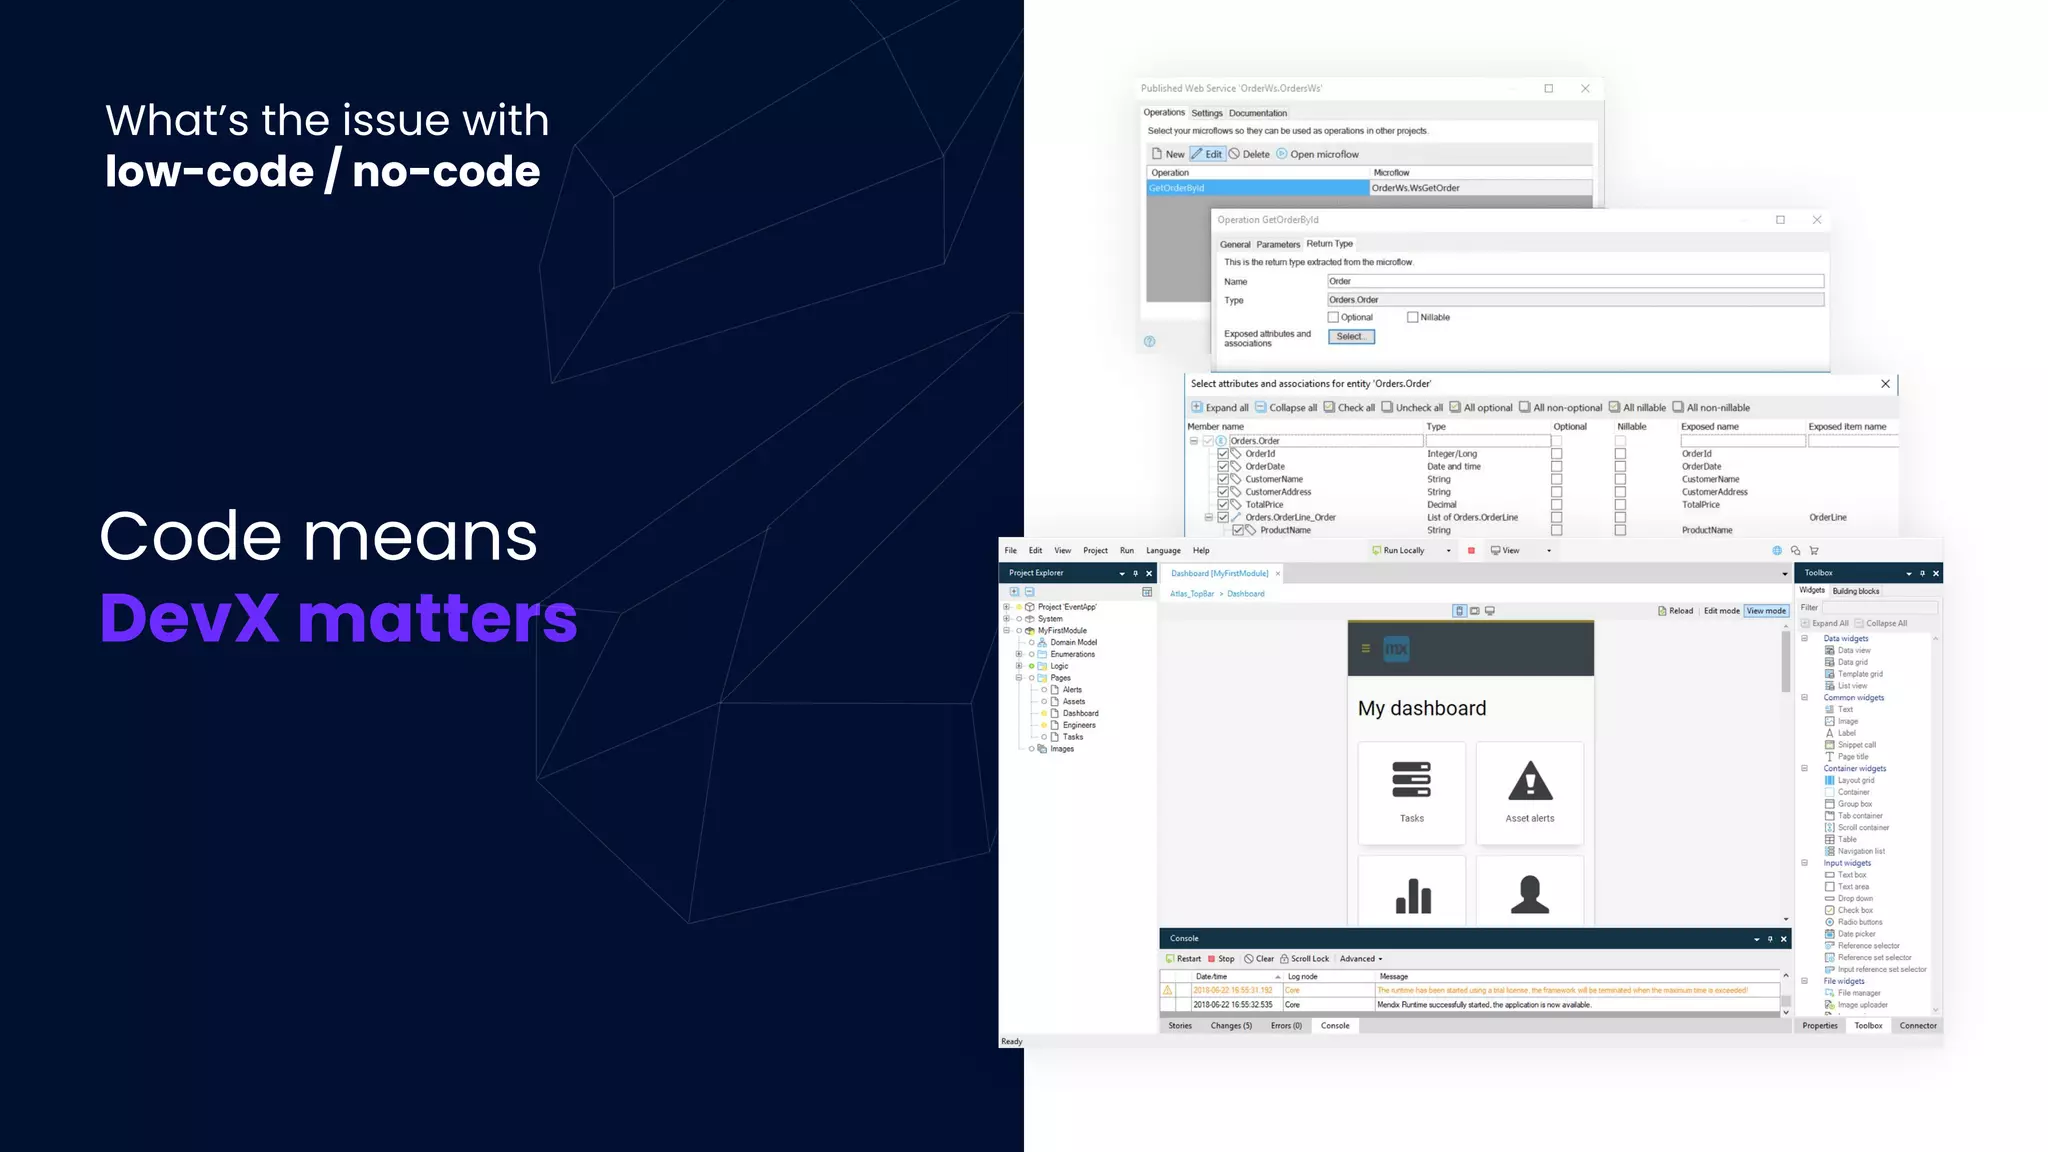Select the desktop device preview icon

pyautogui.click(x=1490, y=611)
